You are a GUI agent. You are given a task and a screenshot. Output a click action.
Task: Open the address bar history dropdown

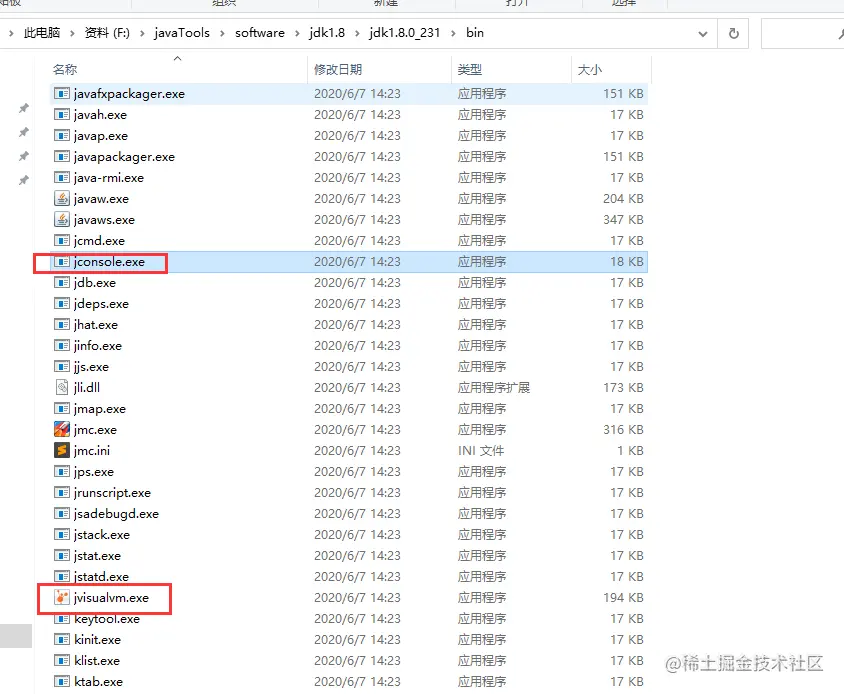coord(702,34)
